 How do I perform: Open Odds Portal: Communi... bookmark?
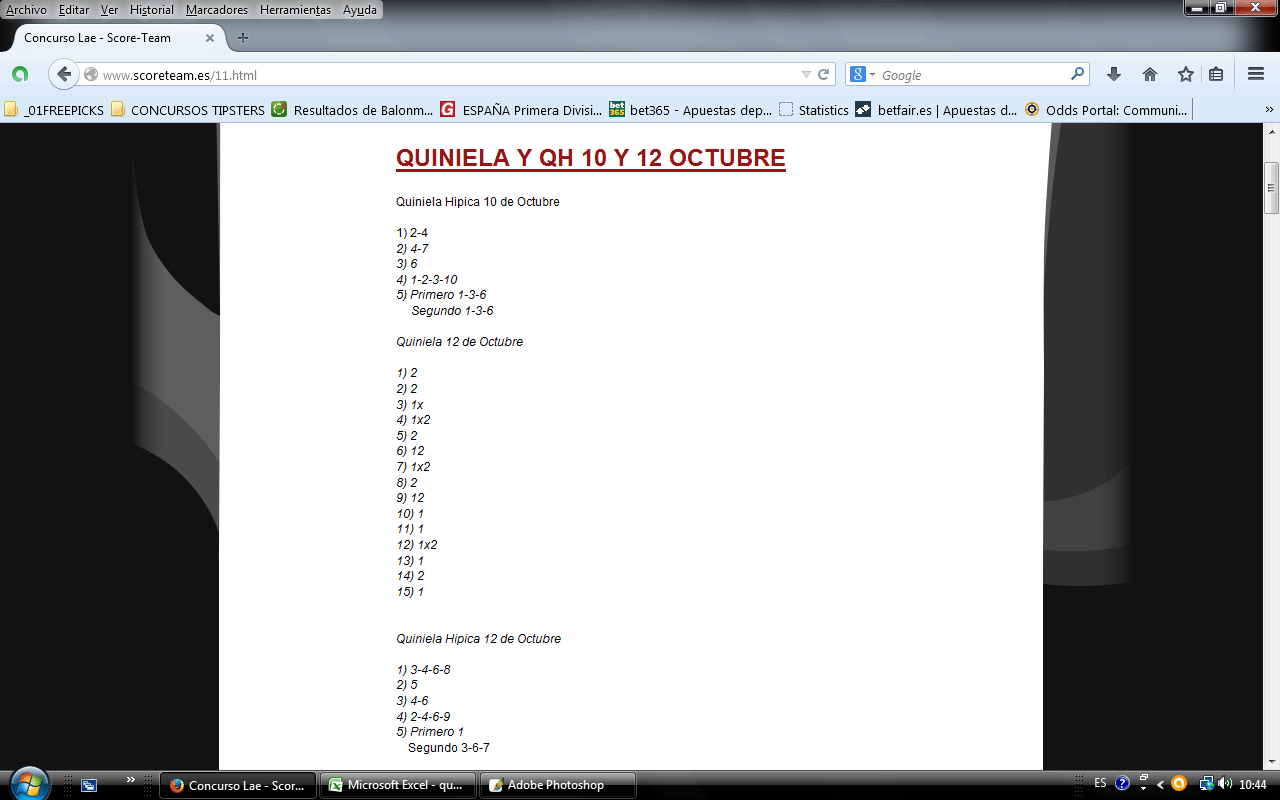pyautogui.click(x=1105, y=110)
